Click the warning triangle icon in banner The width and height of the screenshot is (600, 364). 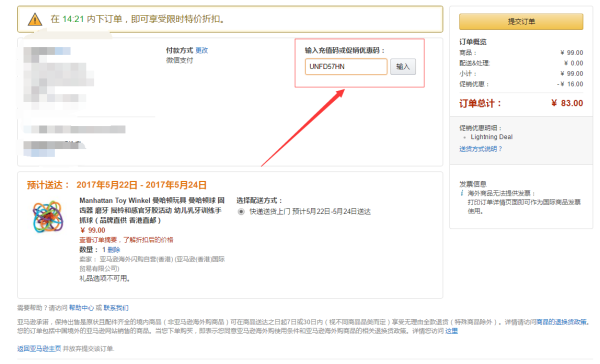35,19
